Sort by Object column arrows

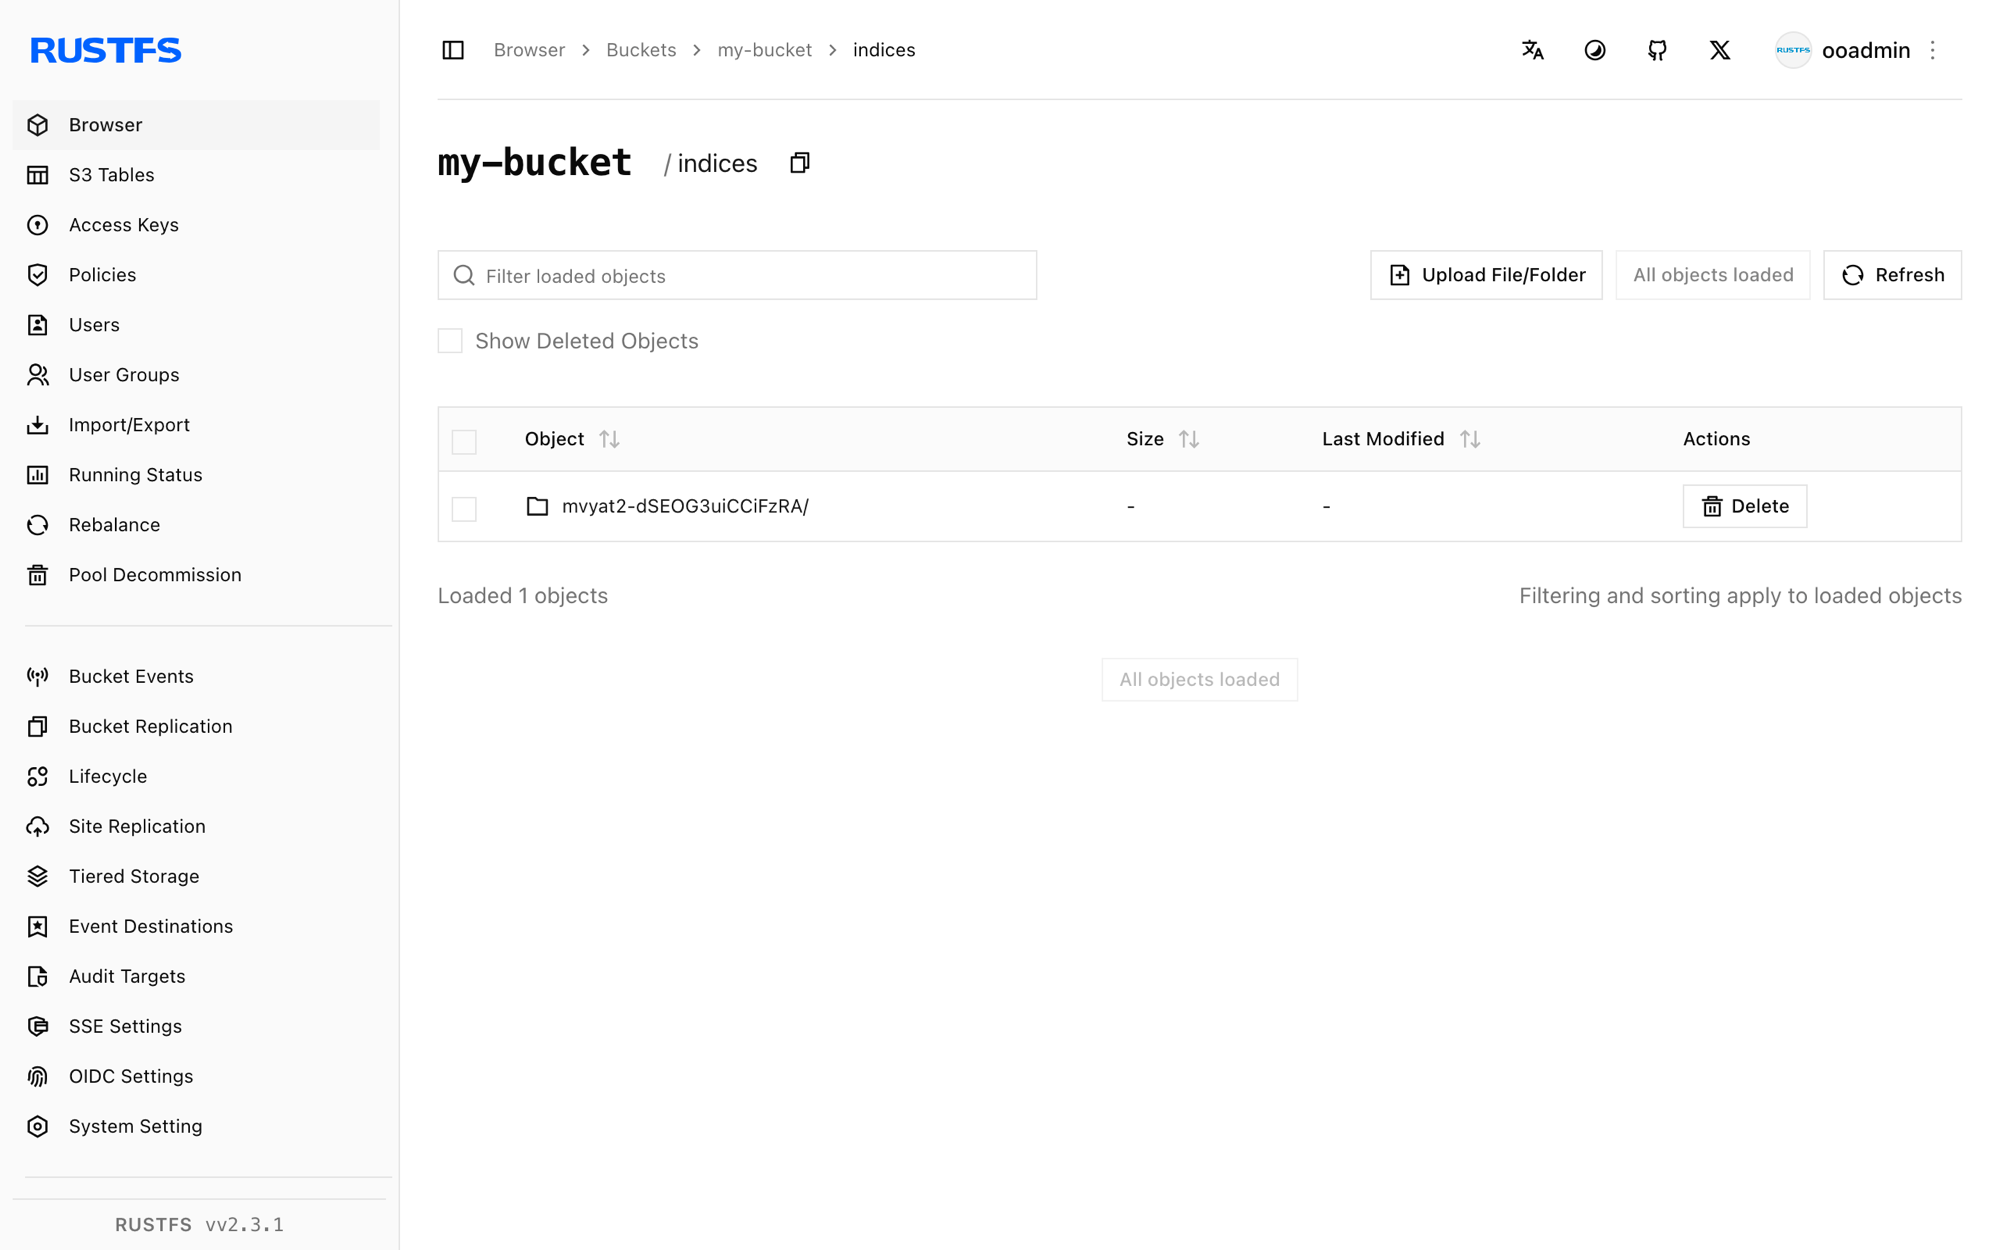pyautogui.click(x=609, y=439)
